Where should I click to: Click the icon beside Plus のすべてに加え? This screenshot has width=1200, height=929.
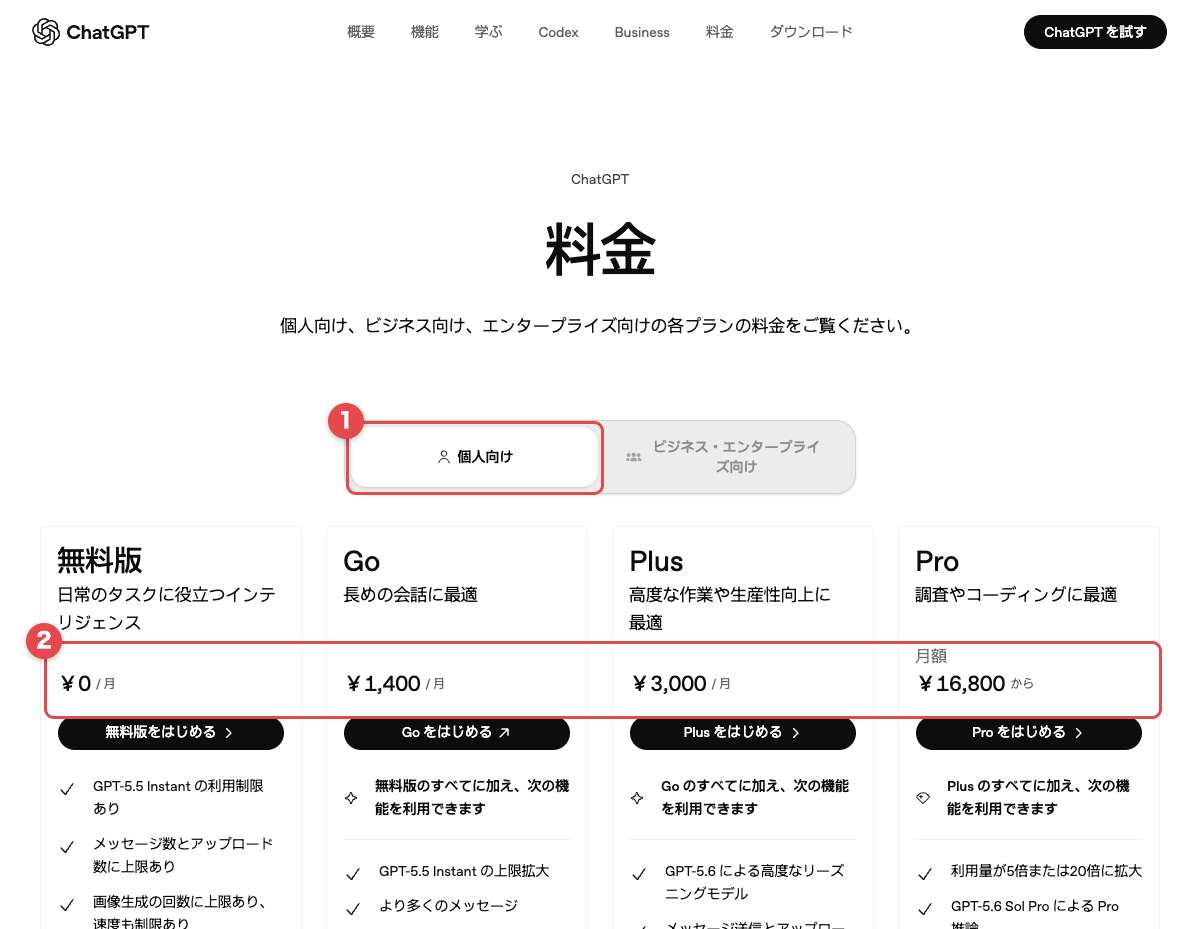coord(923,798)
